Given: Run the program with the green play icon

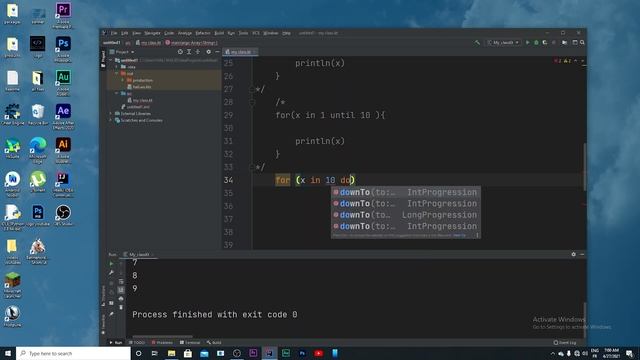Looking at the screenshot, I should [527, 42].
